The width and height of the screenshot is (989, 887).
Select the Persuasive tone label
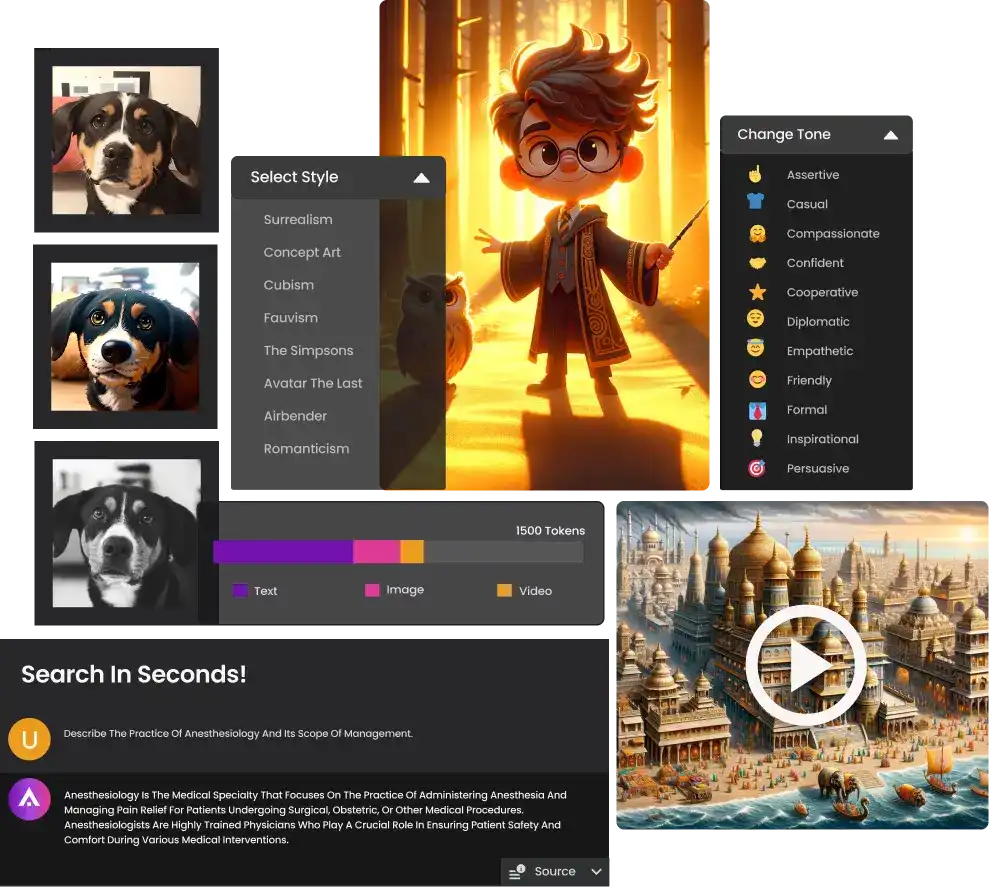(817, 469)
